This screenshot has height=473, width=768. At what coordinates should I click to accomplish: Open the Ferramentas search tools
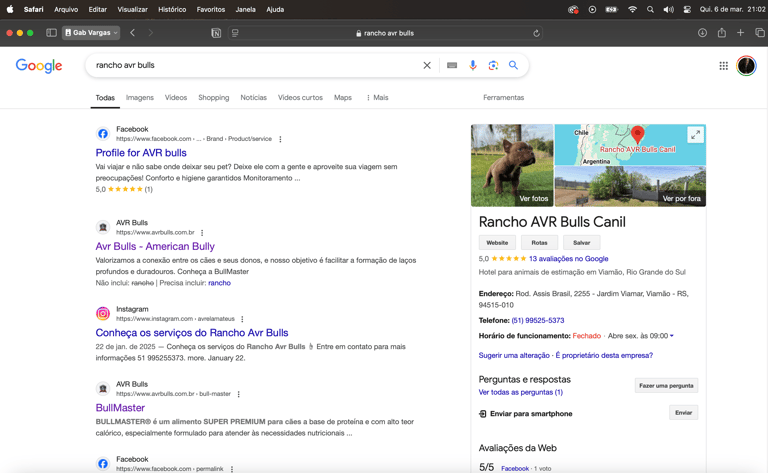tap(504, 97)
